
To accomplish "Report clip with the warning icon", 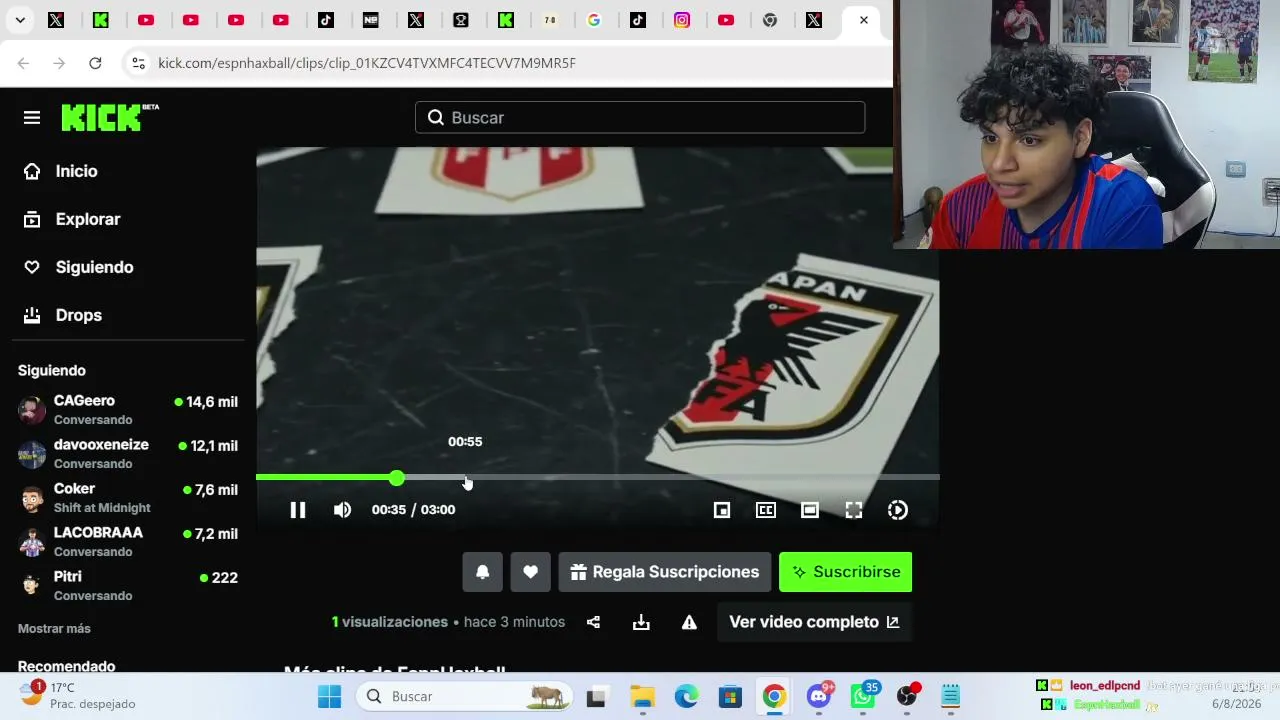I will click(x=689, y=622).
